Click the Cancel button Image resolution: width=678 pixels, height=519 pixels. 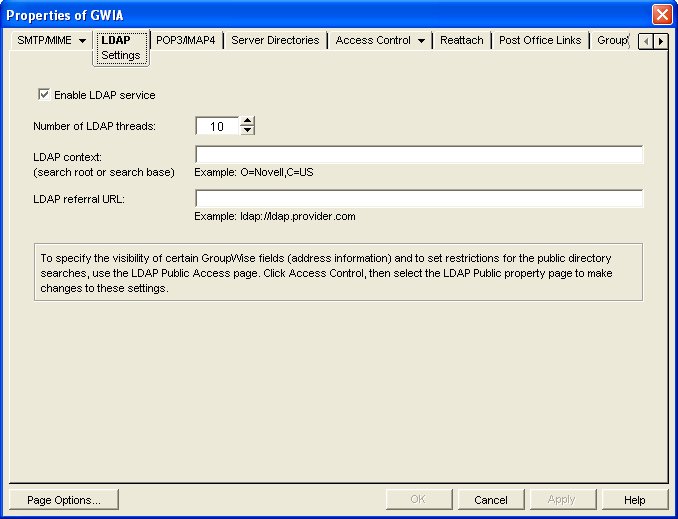click(x=491, y=500)
